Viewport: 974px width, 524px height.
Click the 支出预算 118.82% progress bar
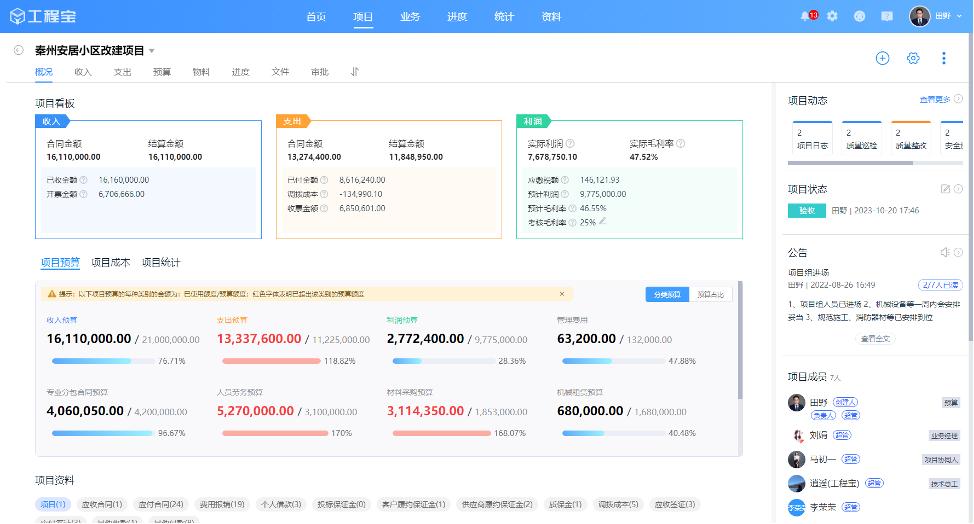coord(271,361)
